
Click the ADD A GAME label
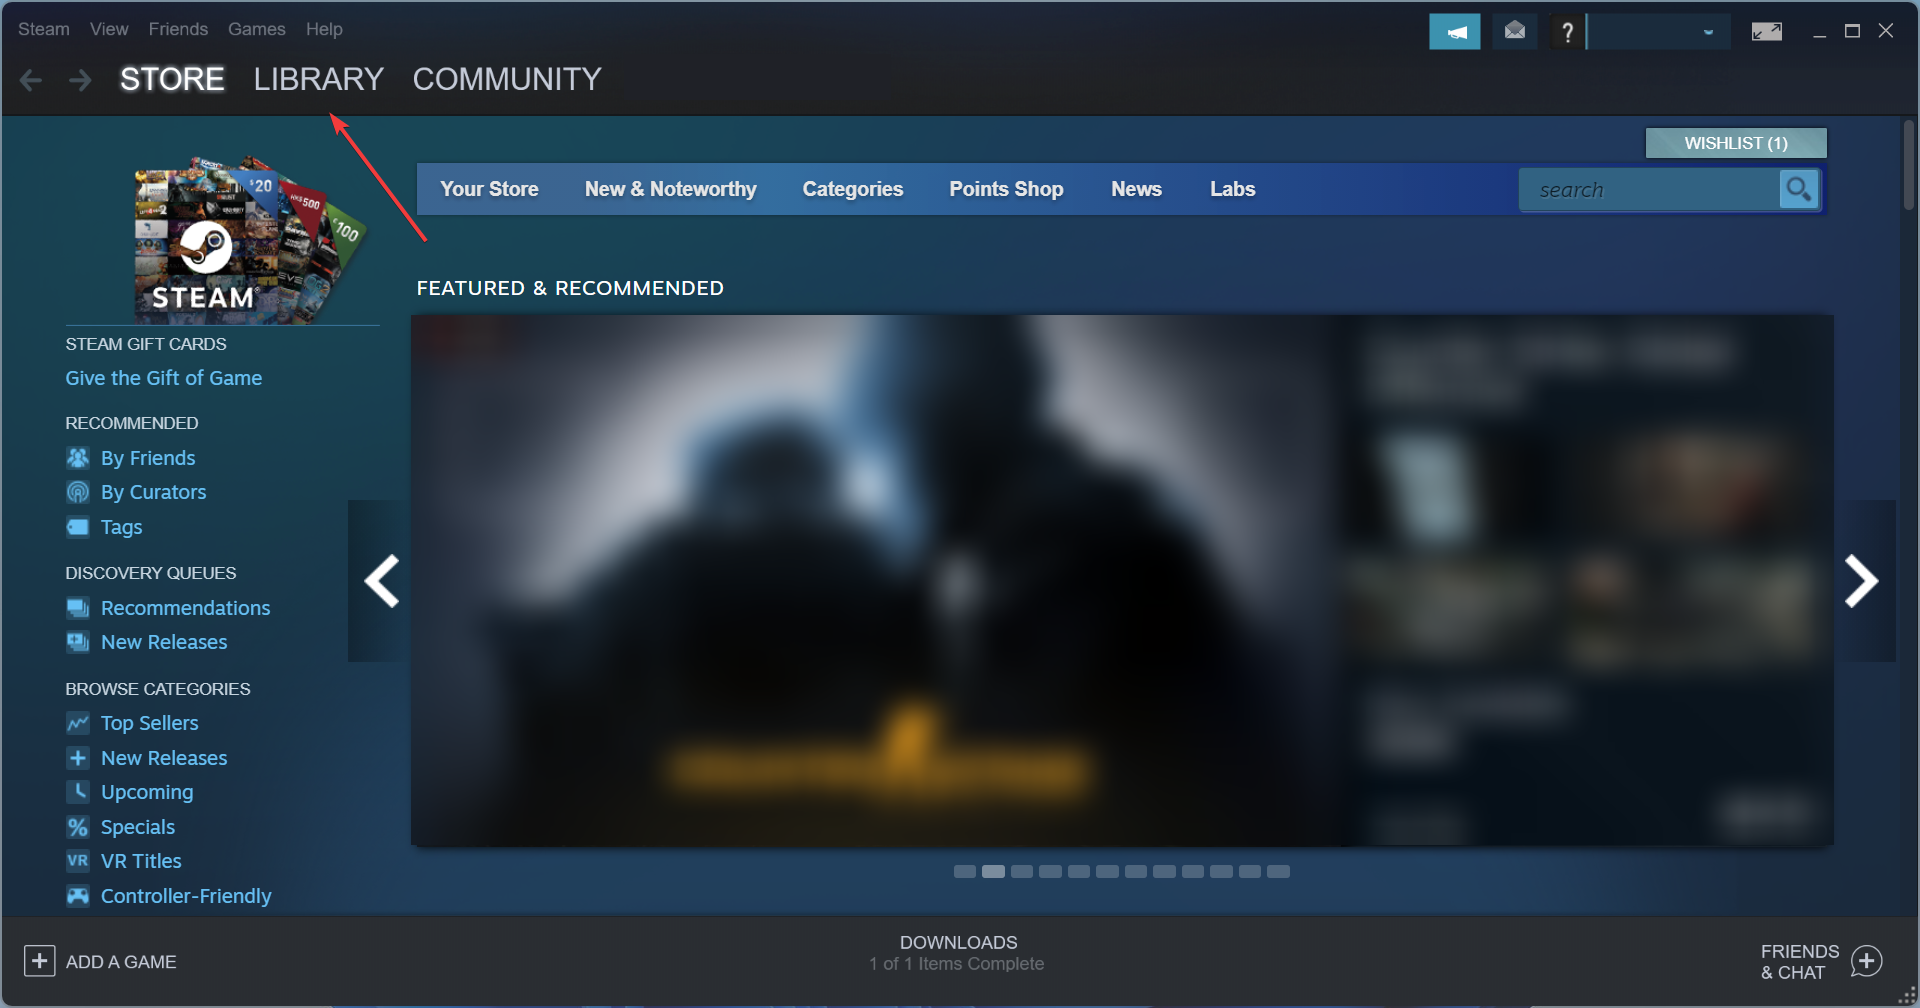[121, 962]
